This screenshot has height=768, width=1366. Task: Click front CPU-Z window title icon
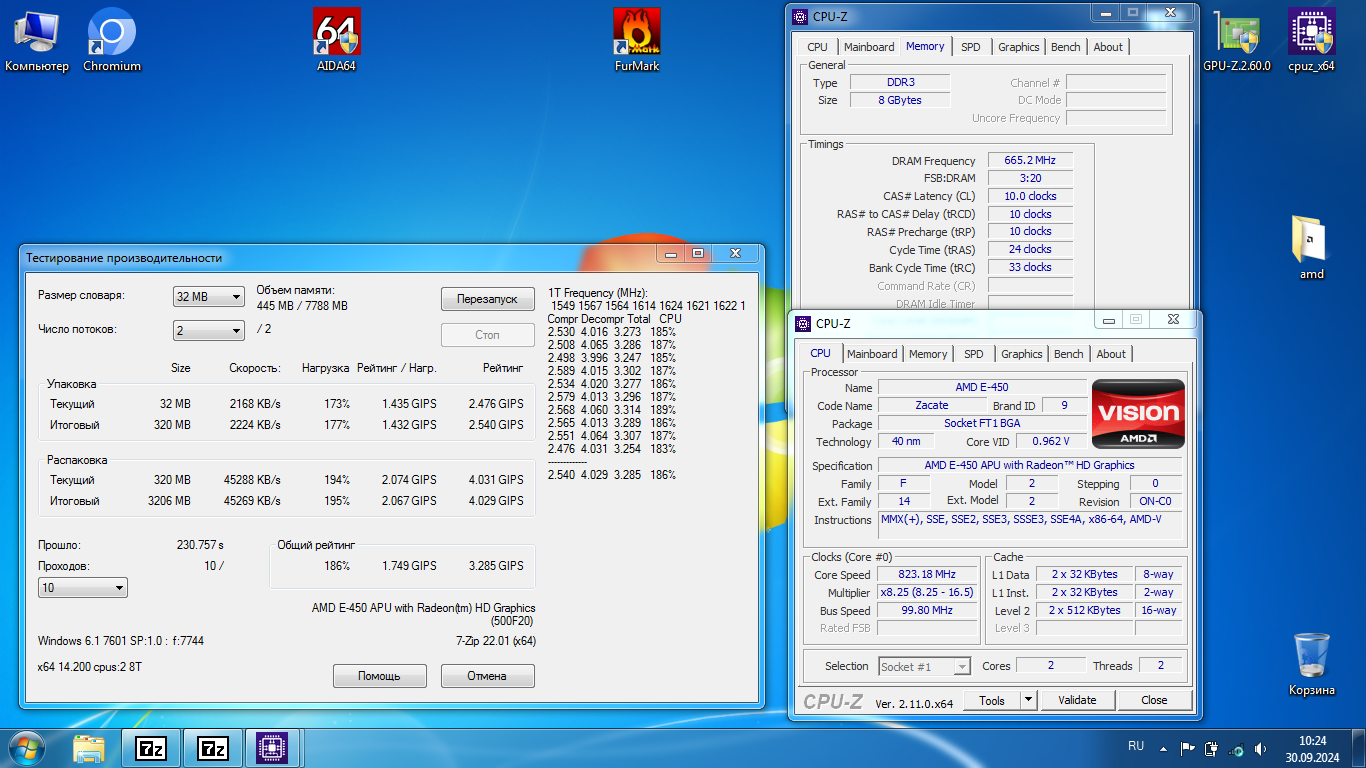tap(803, 323)
